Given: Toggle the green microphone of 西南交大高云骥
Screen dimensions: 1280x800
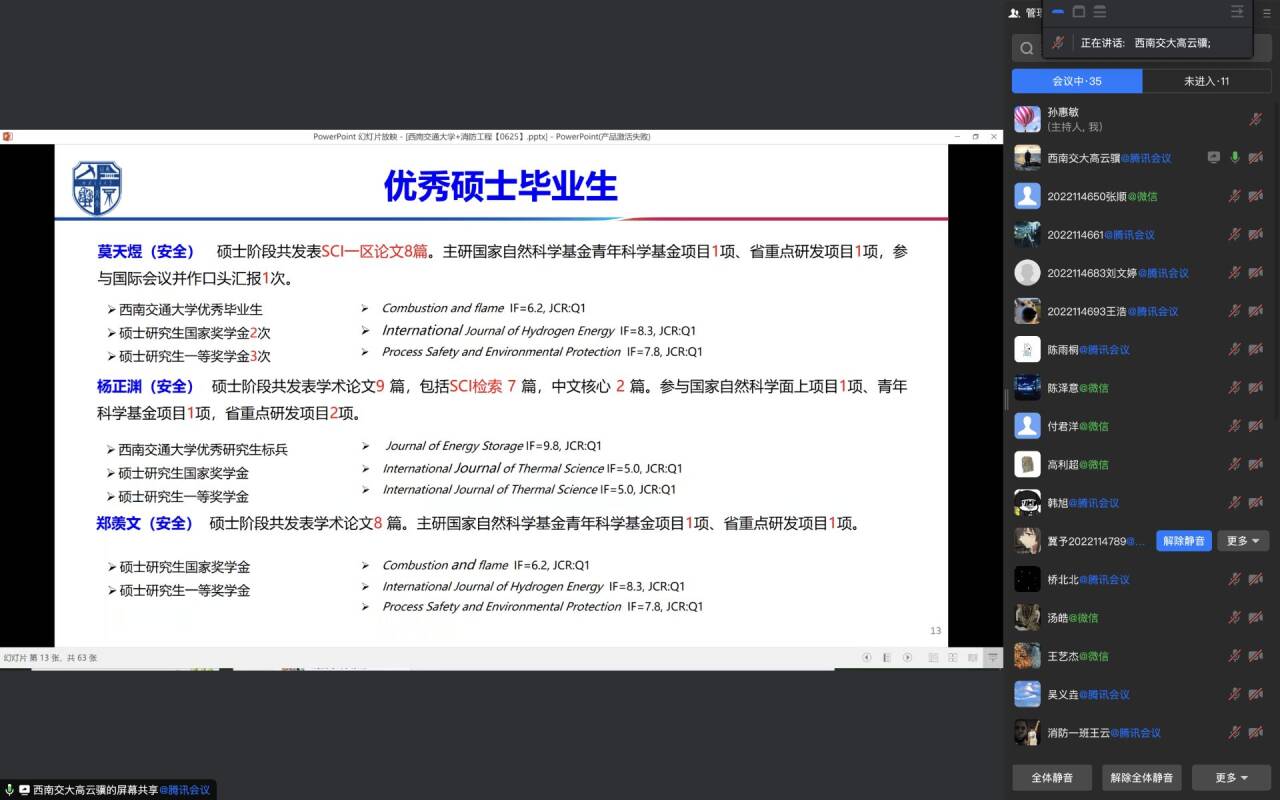Looking at the screenshot, I should coord(1235,157).
